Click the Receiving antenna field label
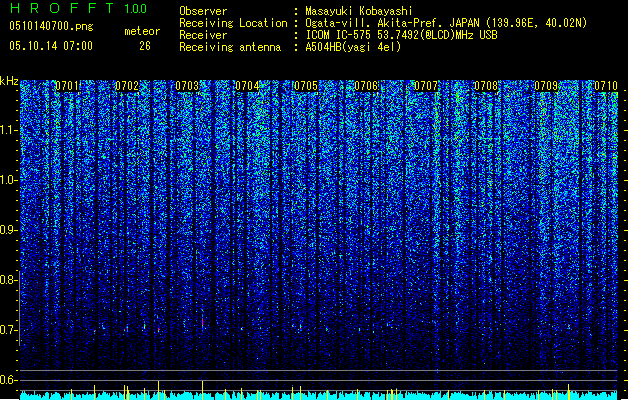This screenshot has width=629, height=400. pos(230,47)
